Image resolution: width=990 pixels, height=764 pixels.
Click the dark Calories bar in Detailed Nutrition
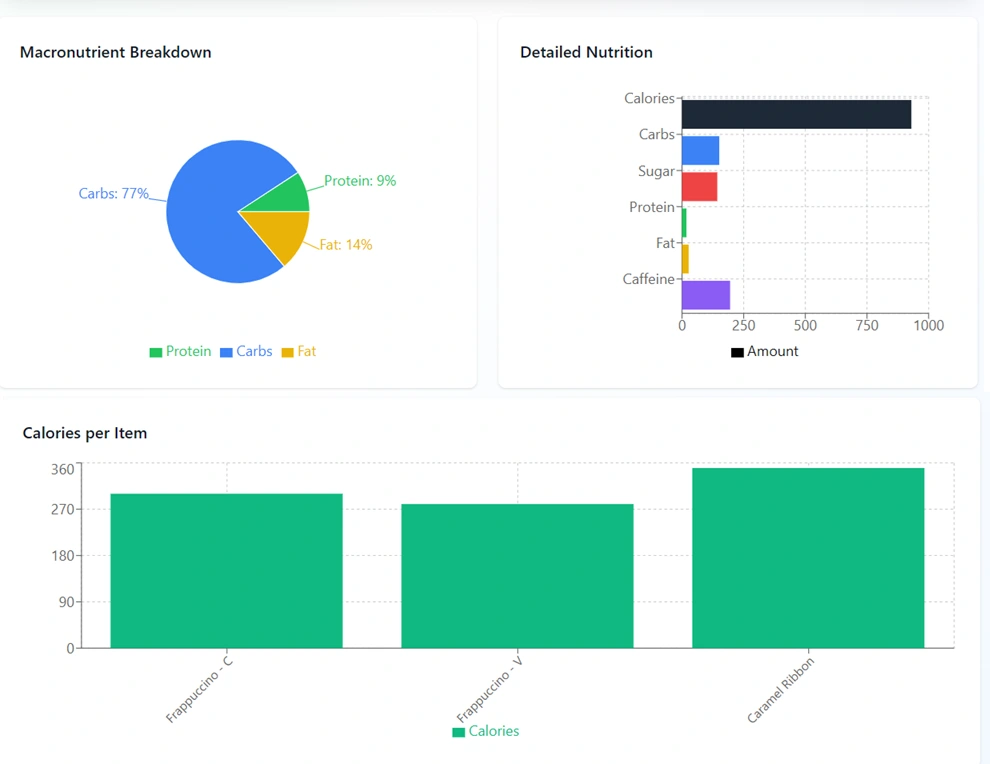pos(796,114)
